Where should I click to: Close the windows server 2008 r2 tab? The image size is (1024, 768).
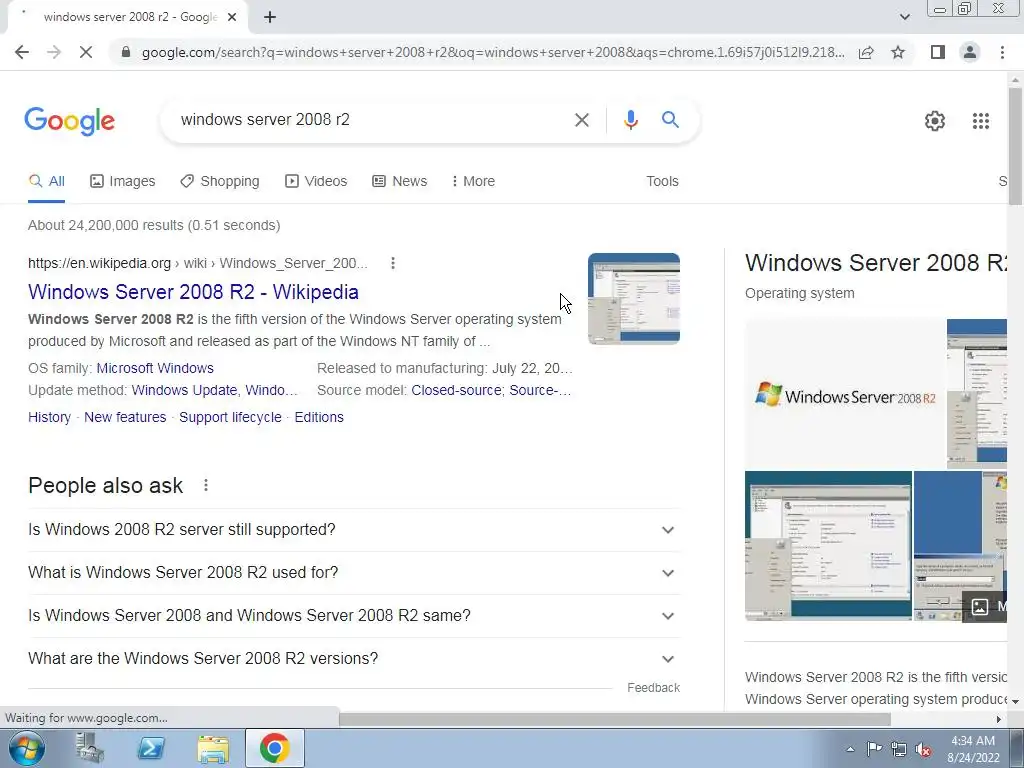[232, 18]
